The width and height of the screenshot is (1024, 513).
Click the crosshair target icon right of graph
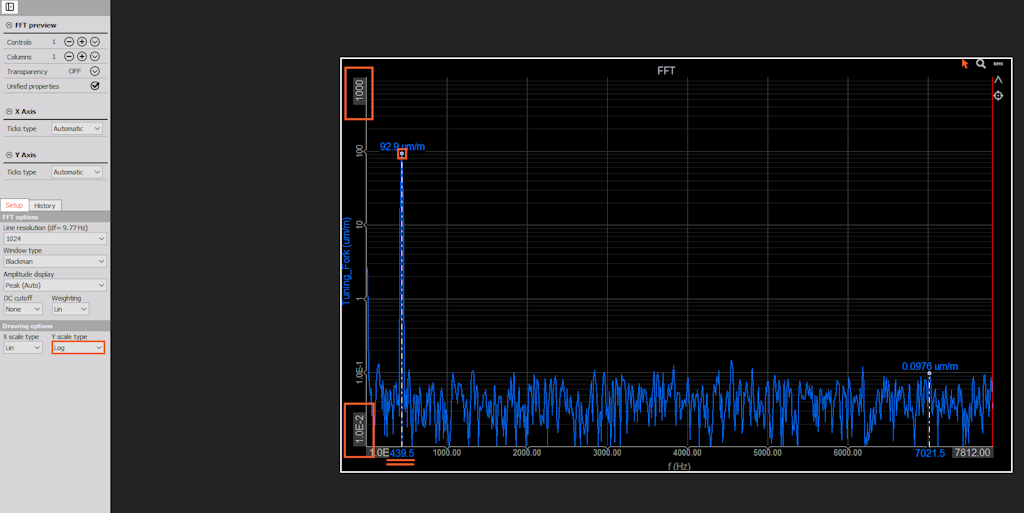tap(998, 96)
